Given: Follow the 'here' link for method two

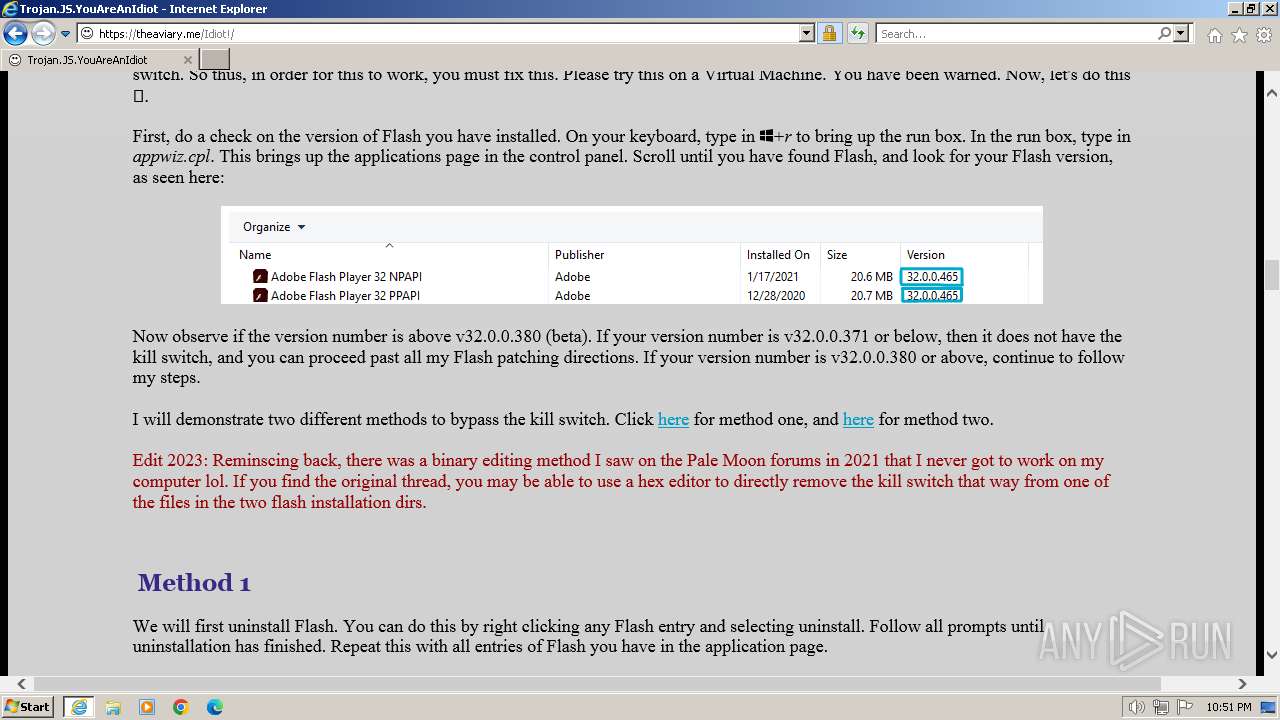Looking at the screenshot, I should click(x=858, y=420).
